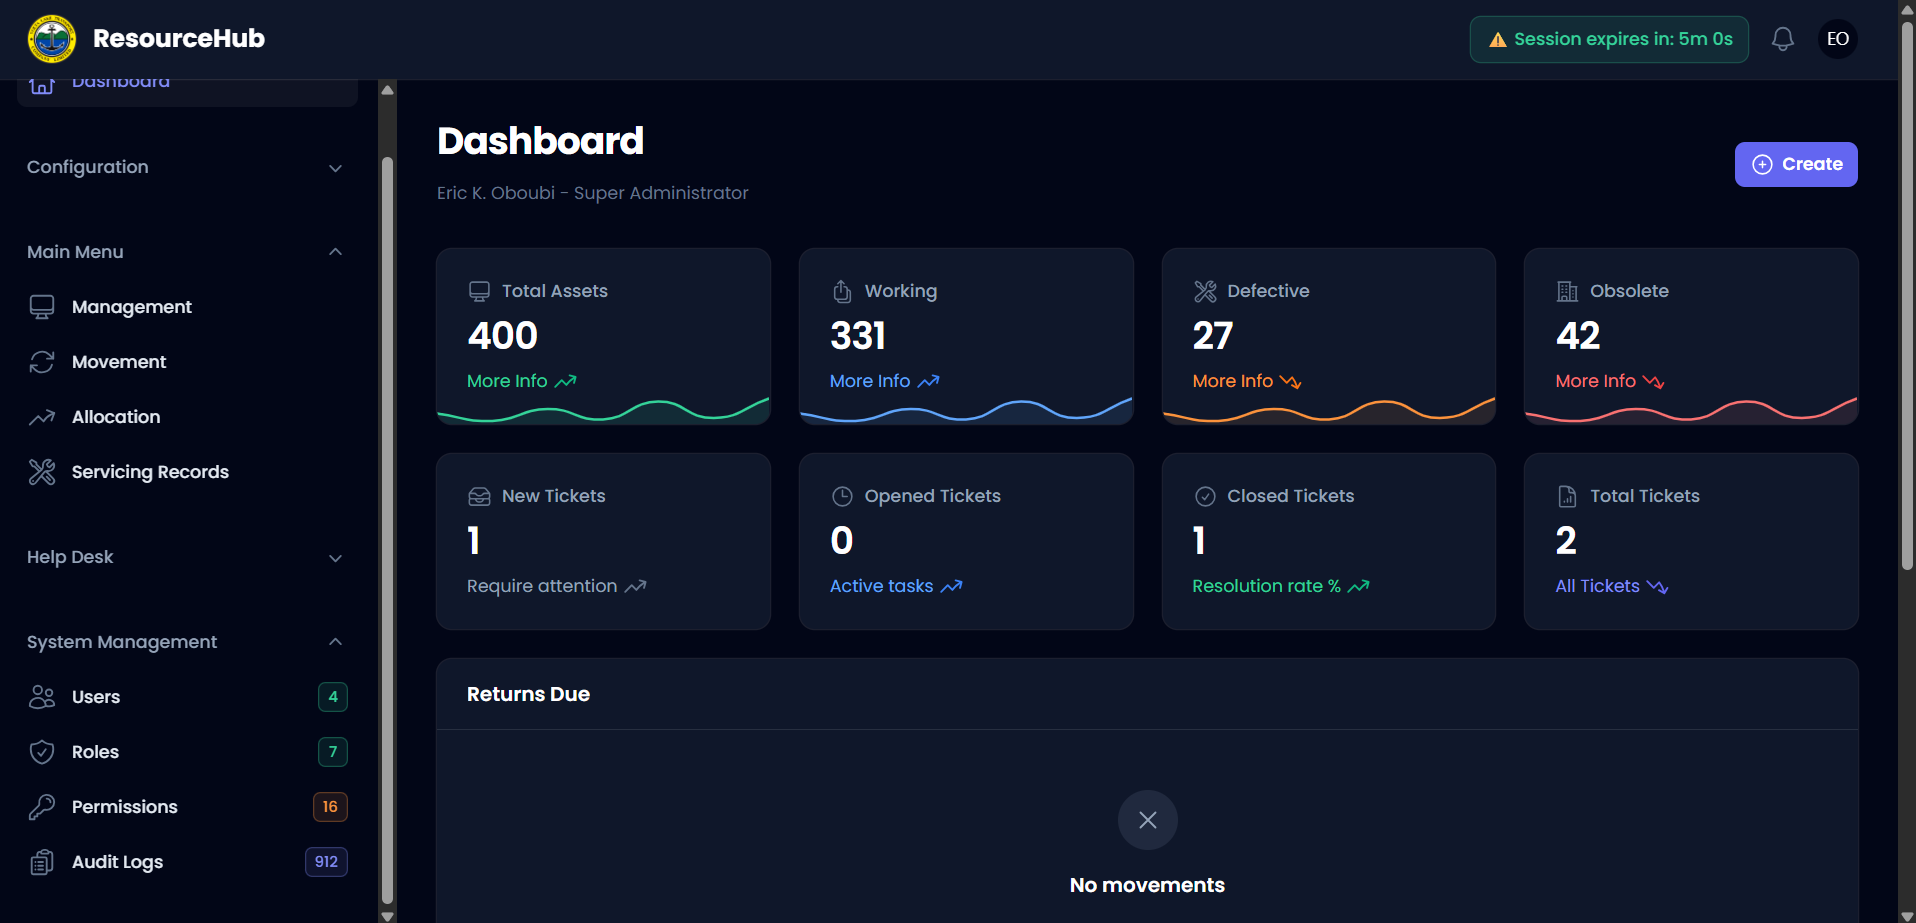
Task: Expand the Configuration section
Action: click(x=335, y=168)
